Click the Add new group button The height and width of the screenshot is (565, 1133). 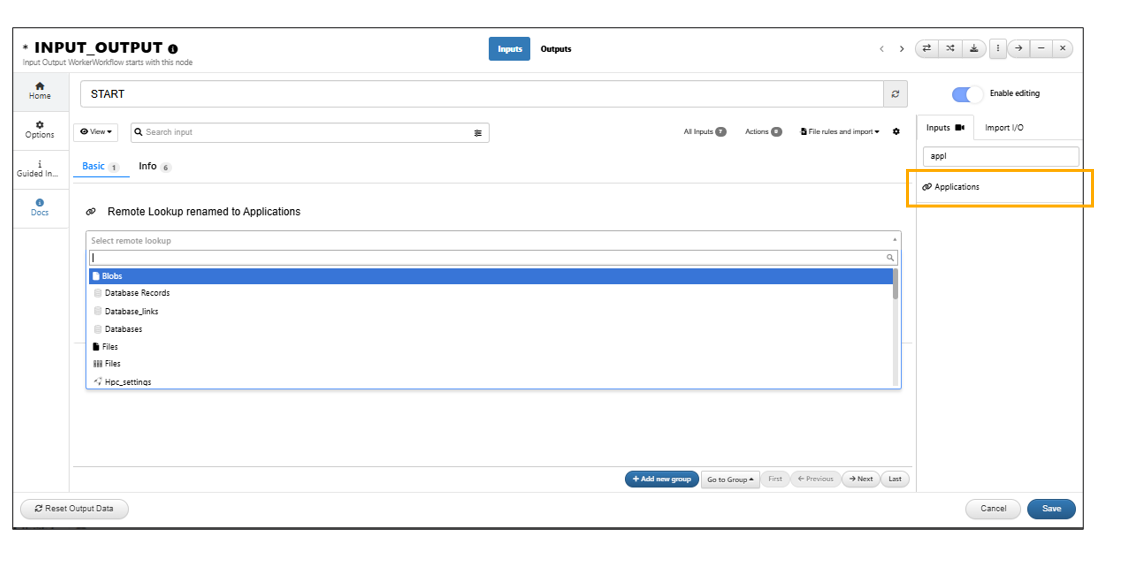coord(661,479)
